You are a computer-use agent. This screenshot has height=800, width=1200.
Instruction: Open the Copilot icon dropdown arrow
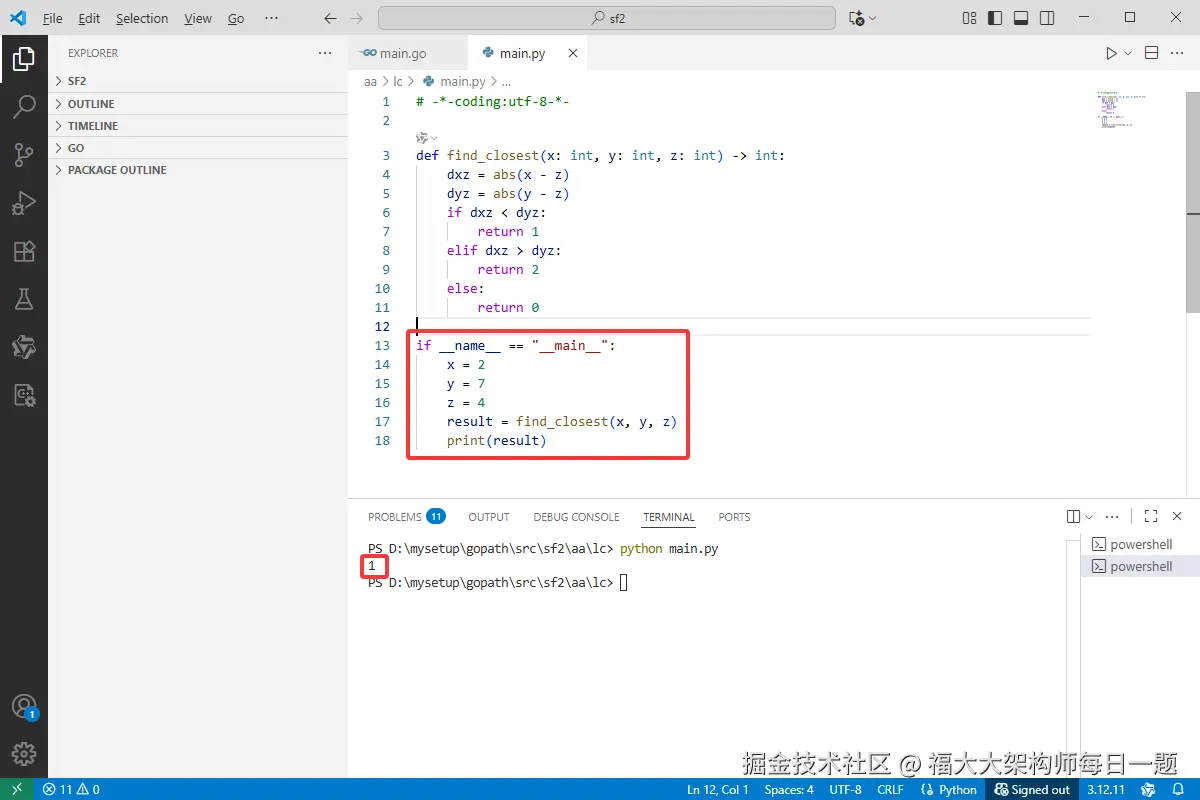coord(872,18)
